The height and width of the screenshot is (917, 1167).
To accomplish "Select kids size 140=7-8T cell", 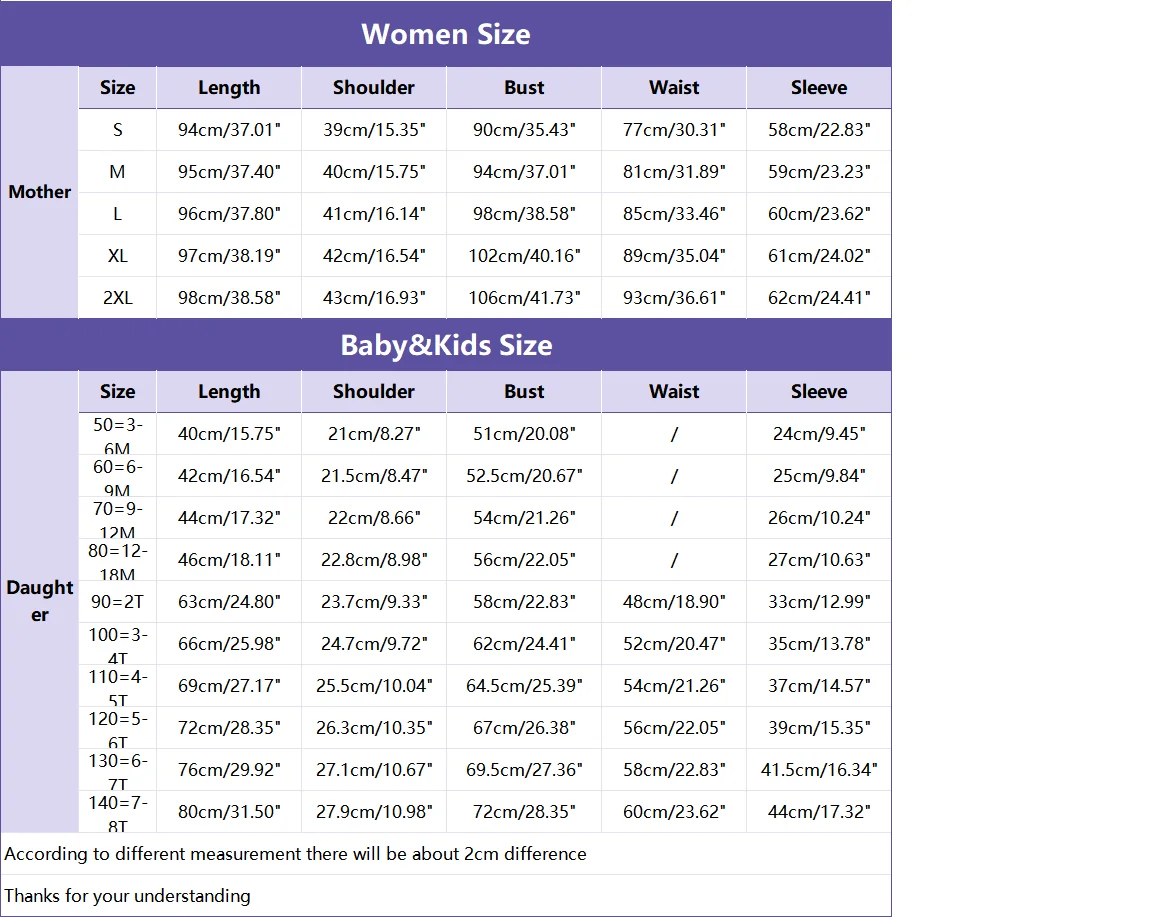I will tap(118, 812).
